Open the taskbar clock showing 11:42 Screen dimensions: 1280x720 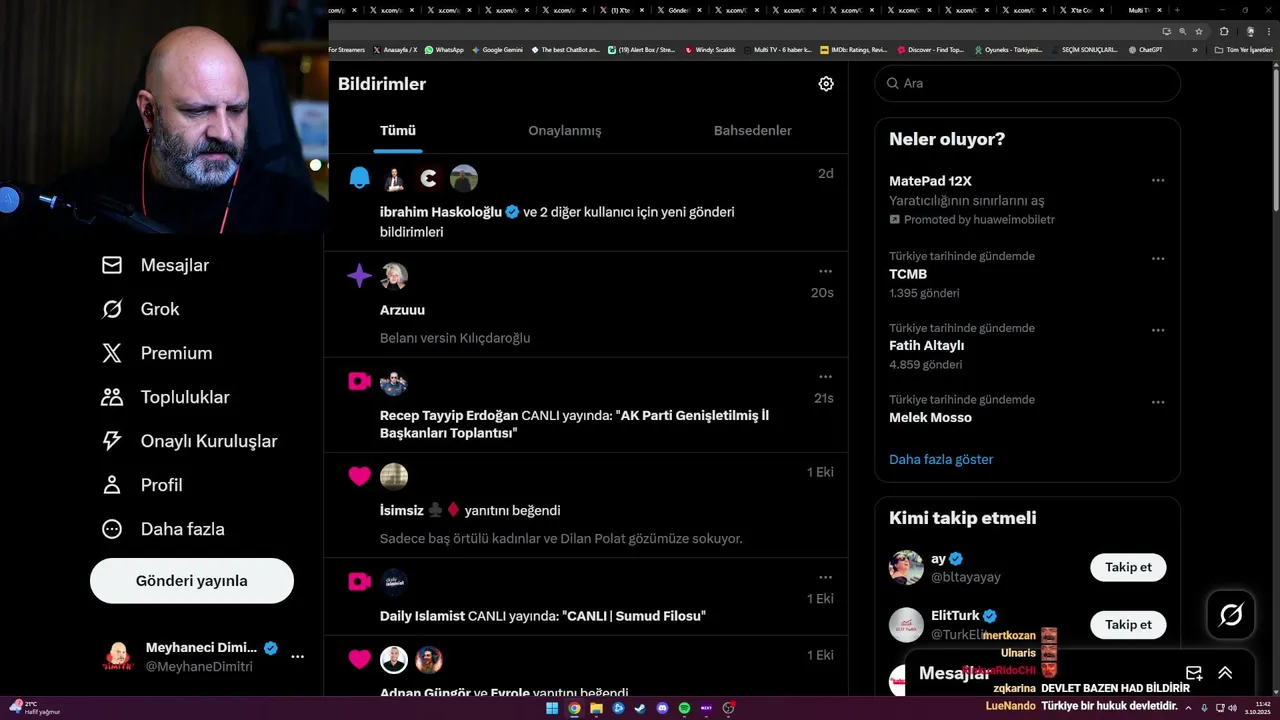1257,708
